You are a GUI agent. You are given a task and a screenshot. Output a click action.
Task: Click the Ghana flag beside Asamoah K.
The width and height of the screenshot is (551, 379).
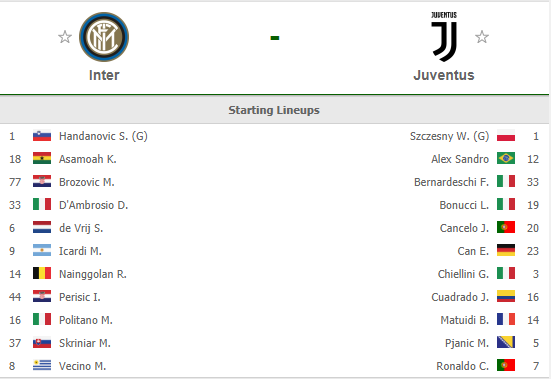coord(42,159)
